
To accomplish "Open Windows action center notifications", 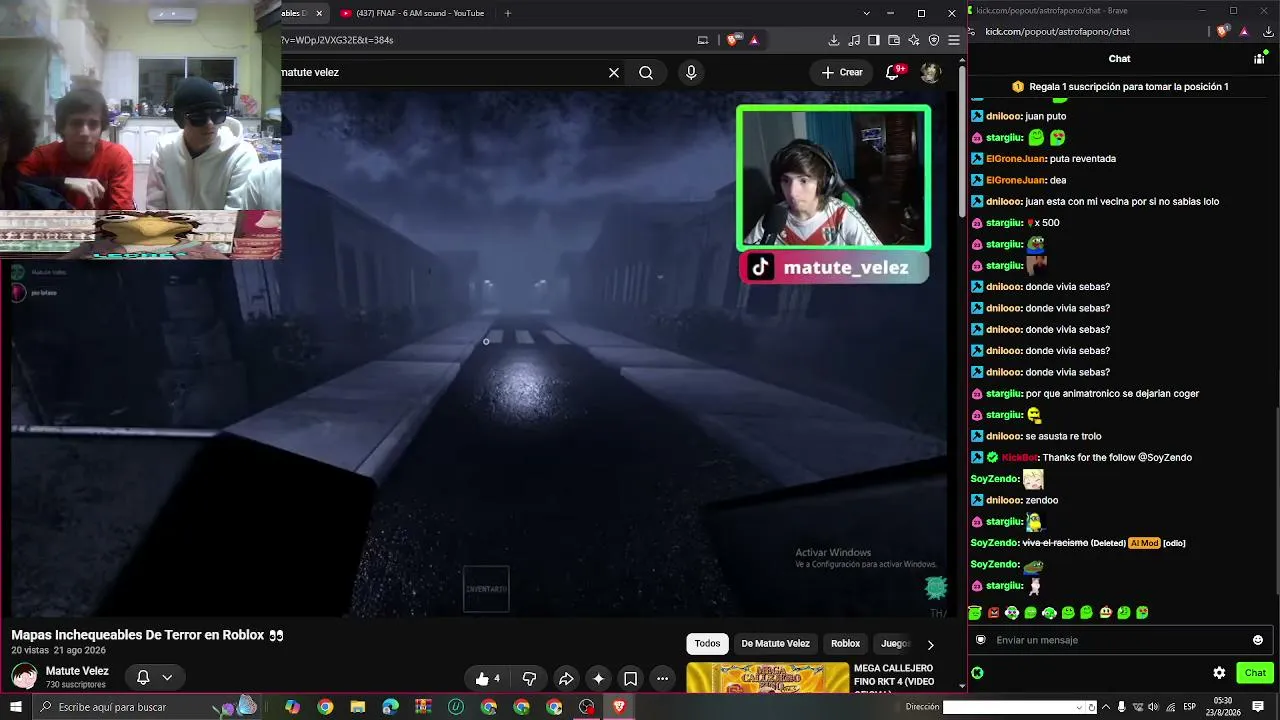I will [x=1256, y=707].
